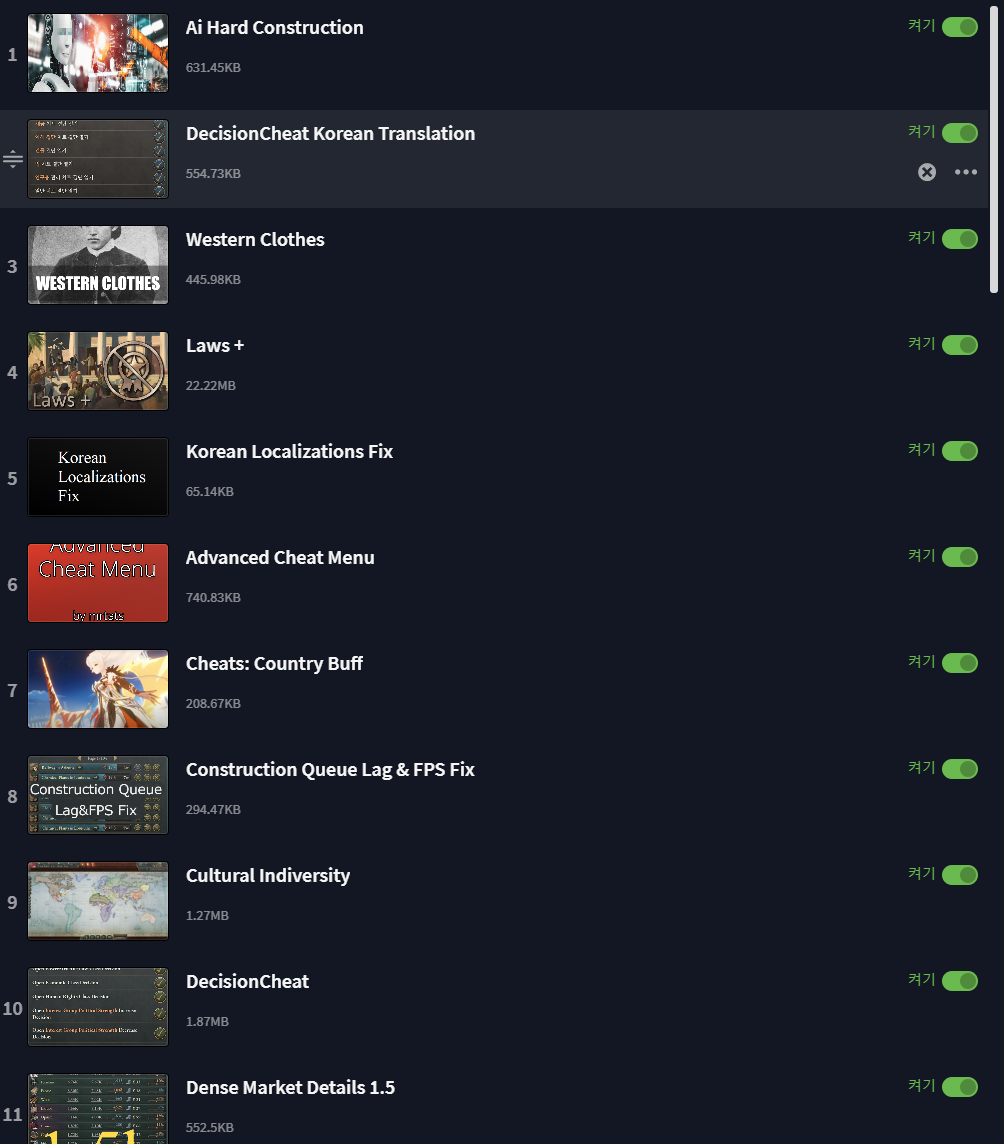Open Ai Hard Construction thumbnail
1004x1144 pixels.
coord(98,53)
